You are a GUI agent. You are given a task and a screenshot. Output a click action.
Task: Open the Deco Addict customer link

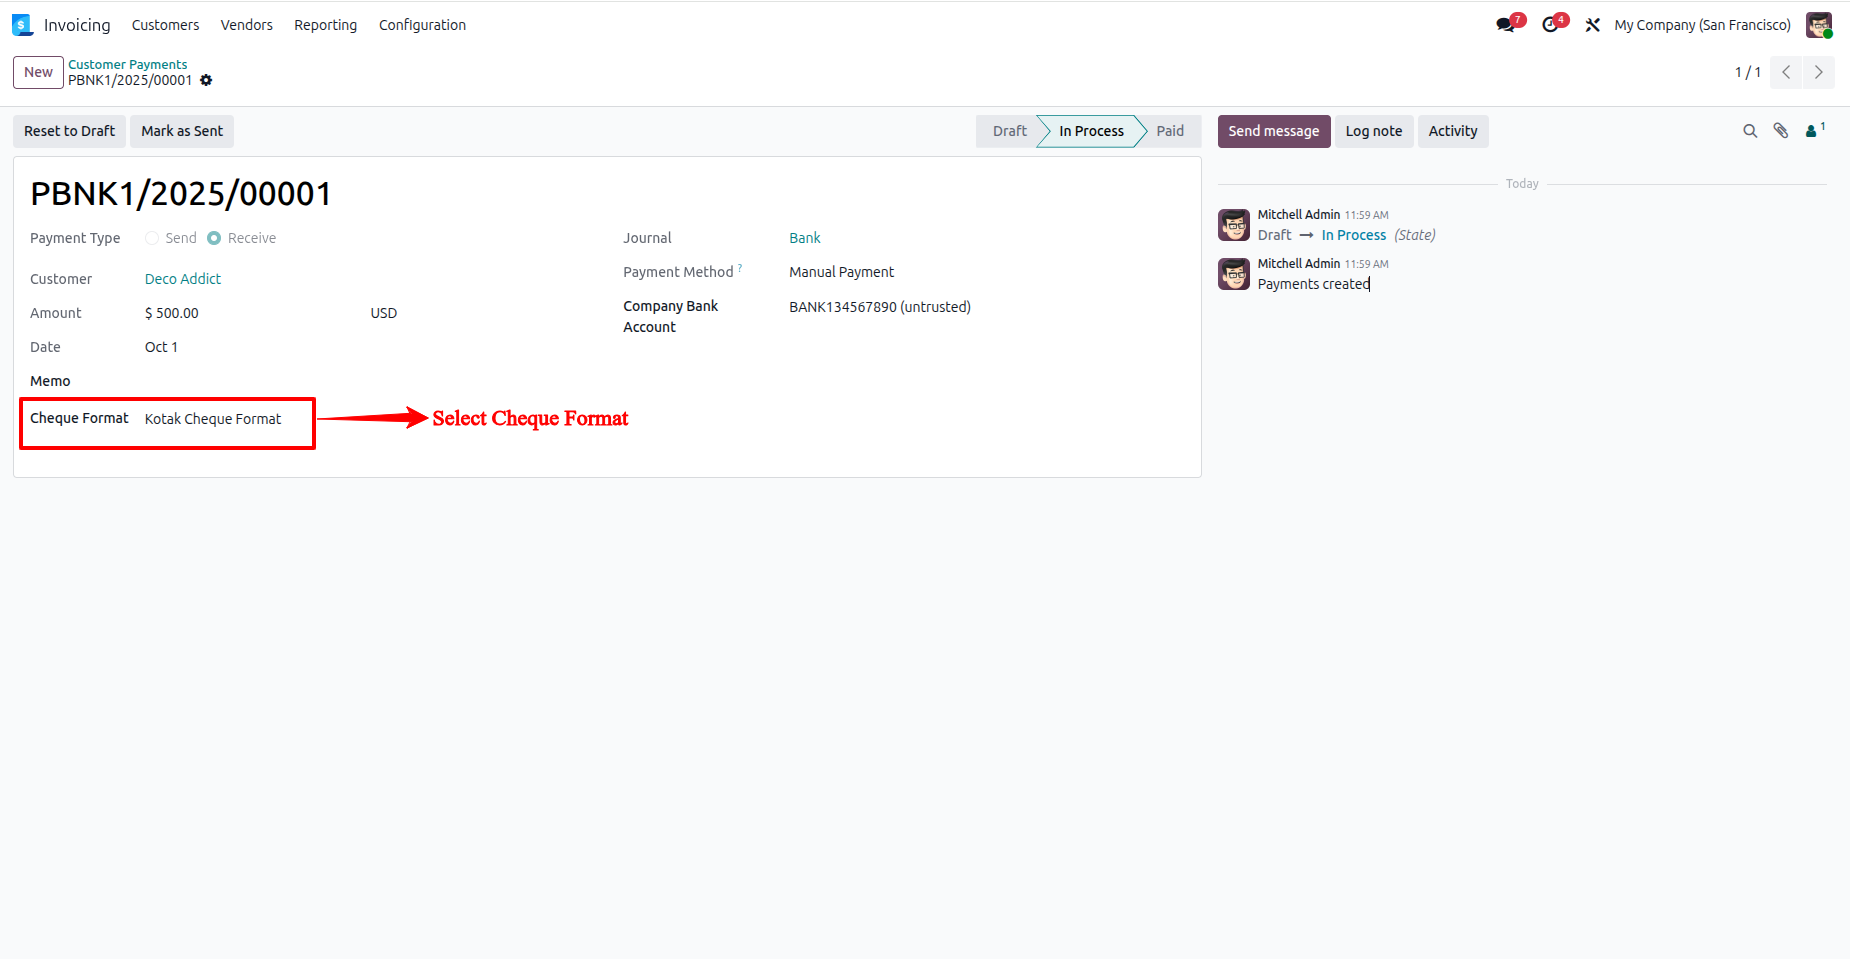[183, 279]
